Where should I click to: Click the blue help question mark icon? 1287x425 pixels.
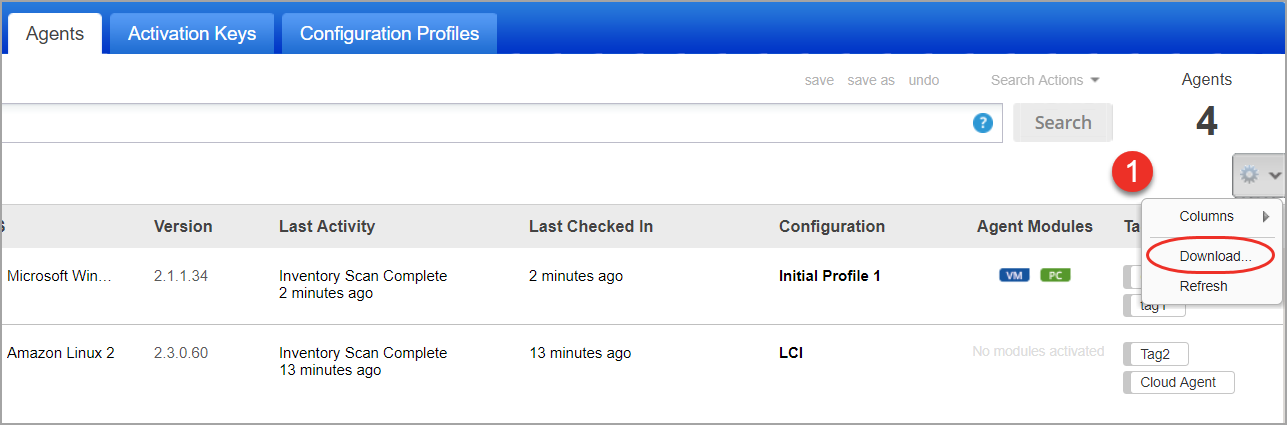click(983, 123)
